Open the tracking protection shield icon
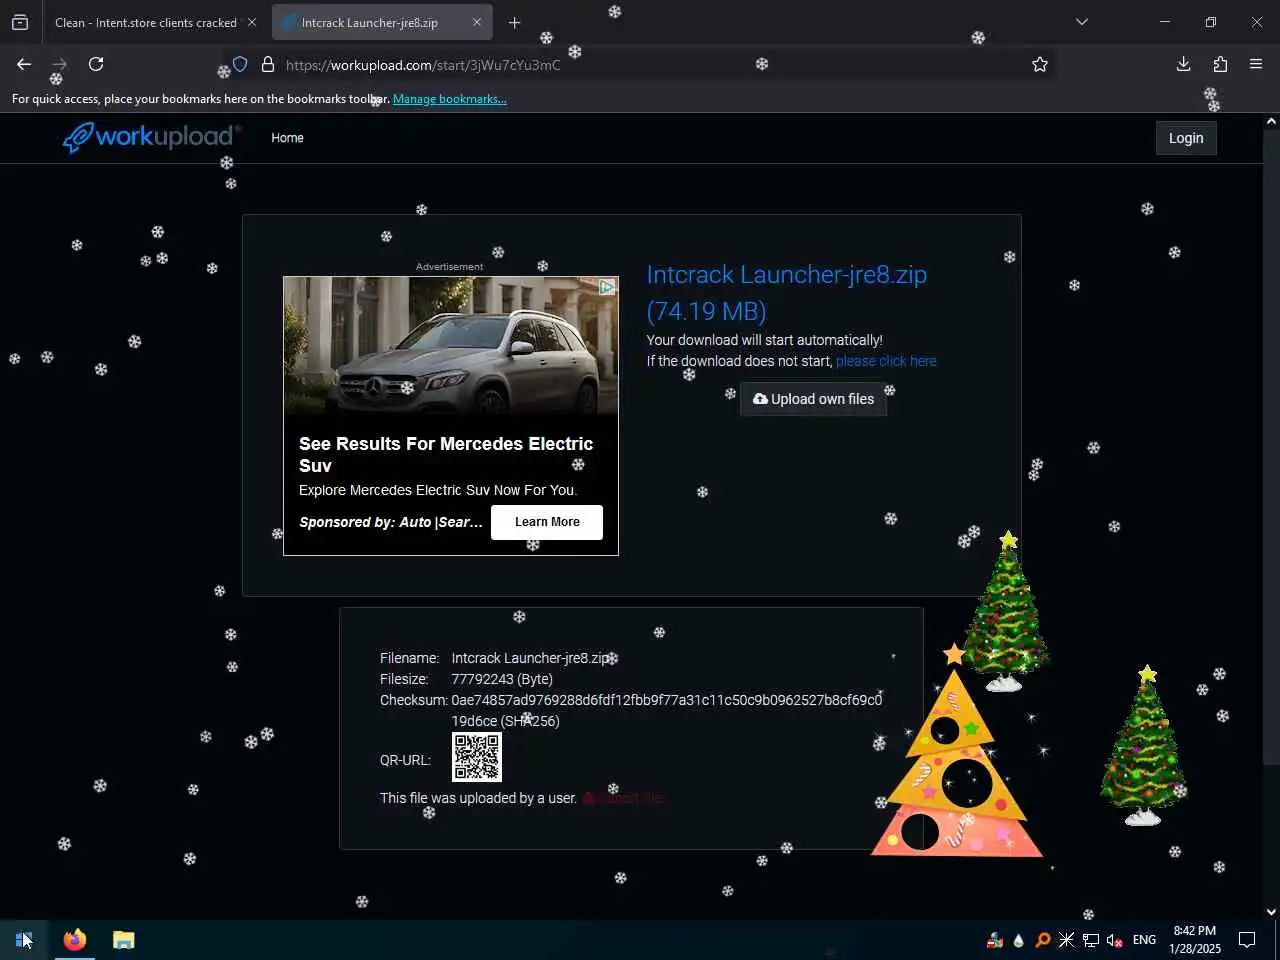This screenshot has height=960, width=1280. point(240,64)
